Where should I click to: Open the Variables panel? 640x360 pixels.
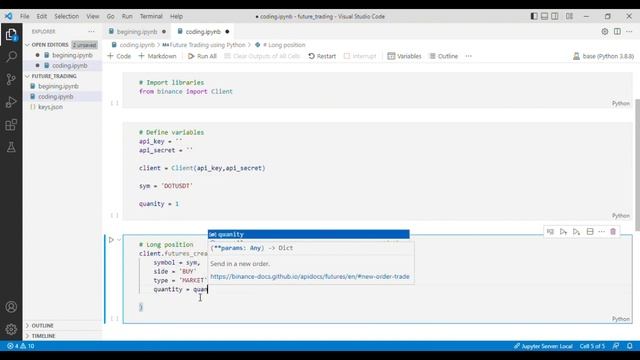(404, 56)
